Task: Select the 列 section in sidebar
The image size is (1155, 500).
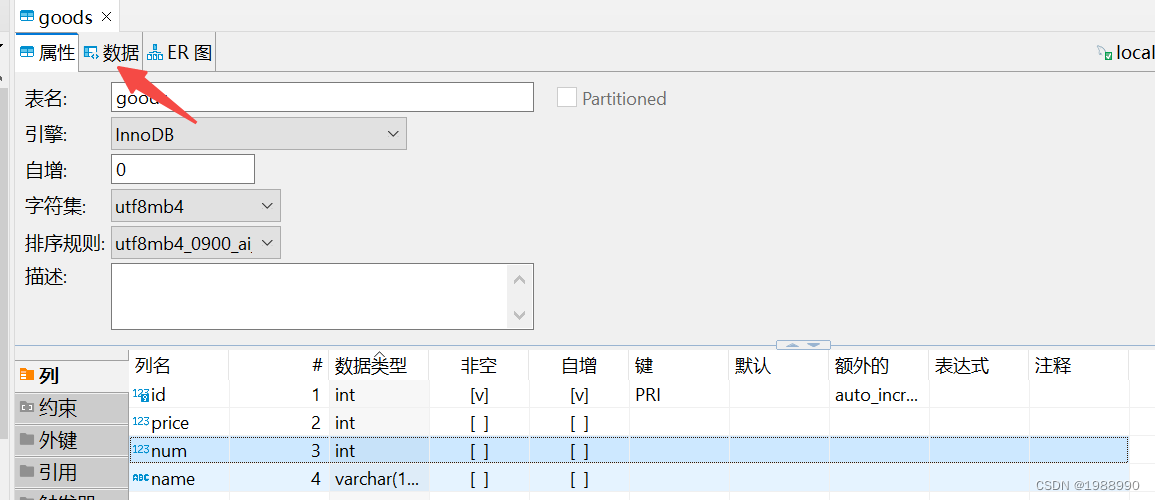Action: tap(71, 376)
